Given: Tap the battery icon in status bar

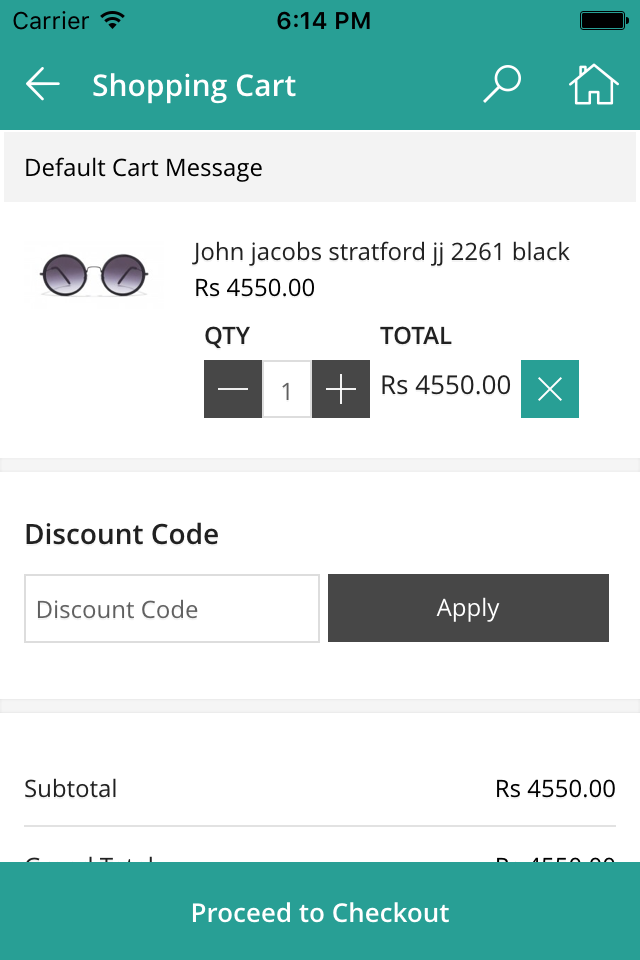Looking at the screenshot, I should click(x=603, y=20).
